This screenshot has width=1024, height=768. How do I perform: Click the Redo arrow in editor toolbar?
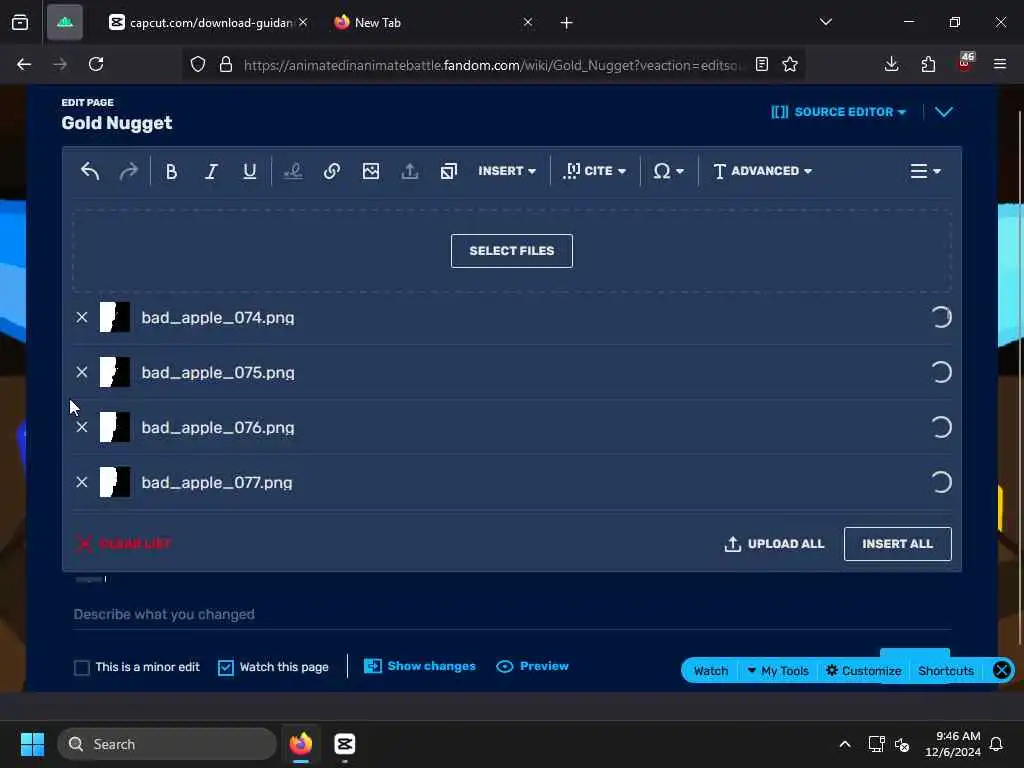click(x=129, y=171)
